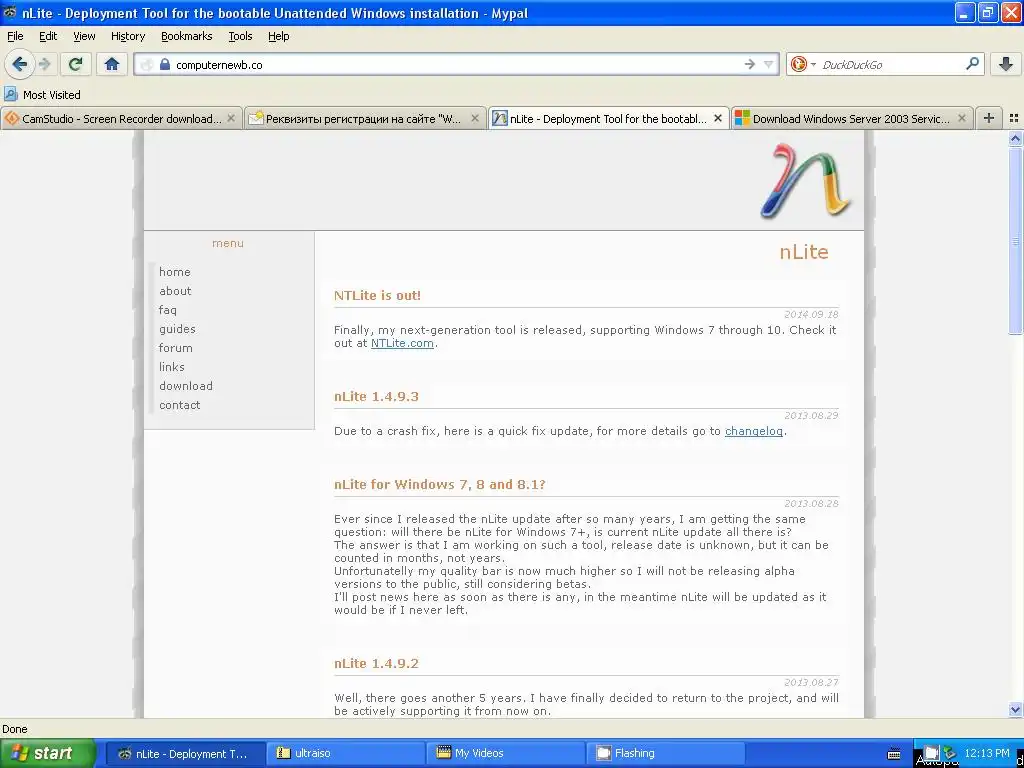Click 'nLite for Windows 7, 8 and 8.1?' heading
The image size is (1024, 768).
(x=440, y=485)
